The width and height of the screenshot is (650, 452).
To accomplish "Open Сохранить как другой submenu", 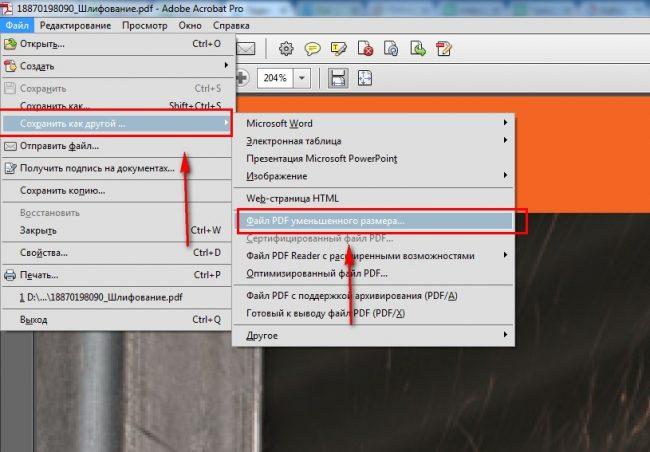I will click(117, 124).
